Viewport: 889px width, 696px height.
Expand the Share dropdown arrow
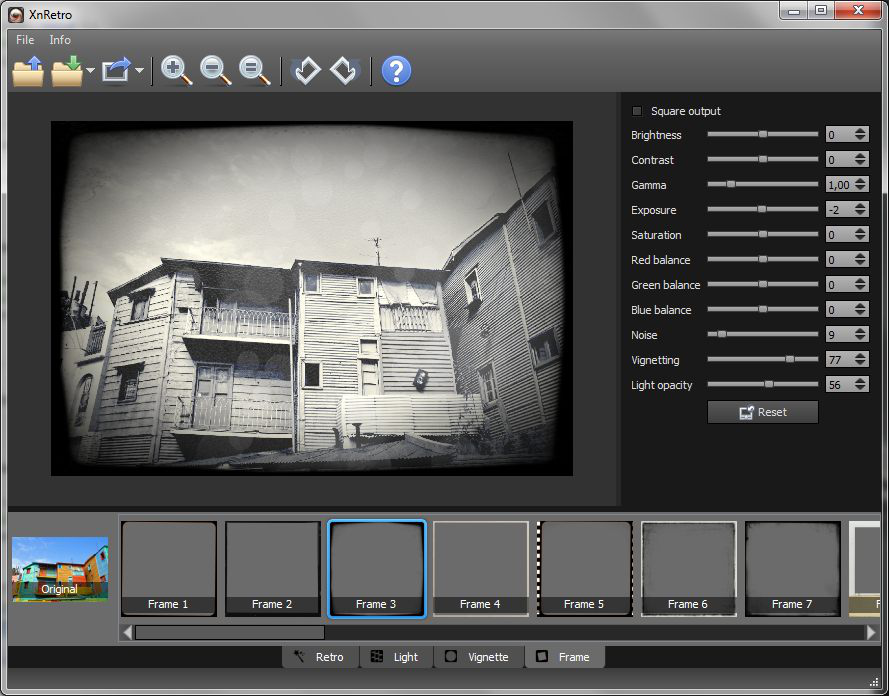[139, 71]
